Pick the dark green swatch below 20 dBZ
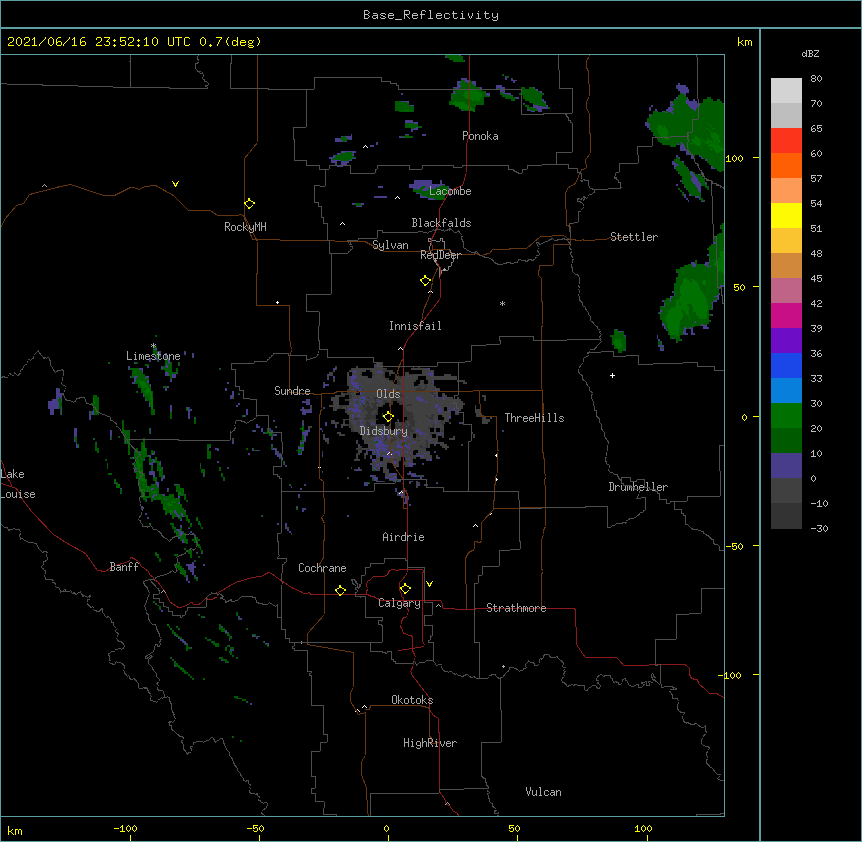This screenshot has height=842, width=862. click(786, 441)
